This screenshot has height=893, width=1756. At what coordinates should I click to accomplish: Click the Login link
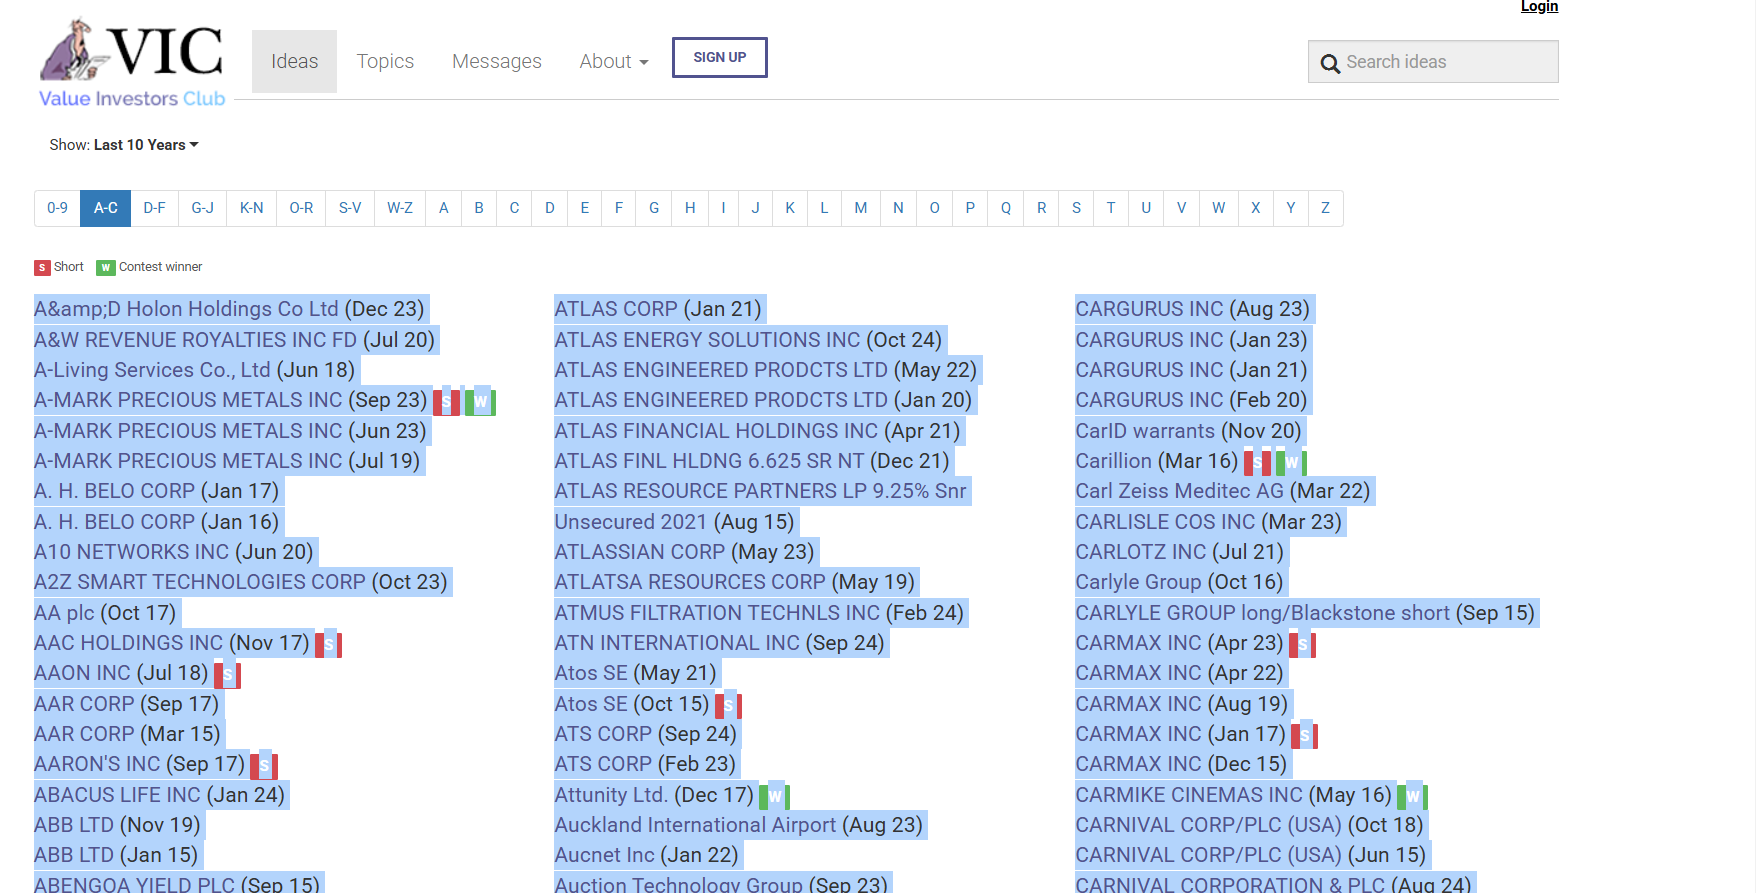tap(1539, 7)
